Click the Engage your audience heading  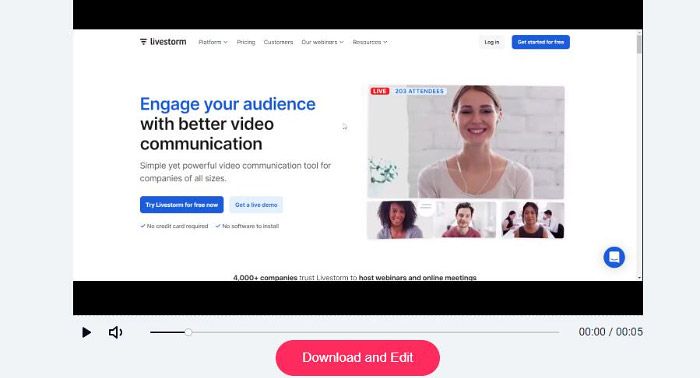(228, 104)
